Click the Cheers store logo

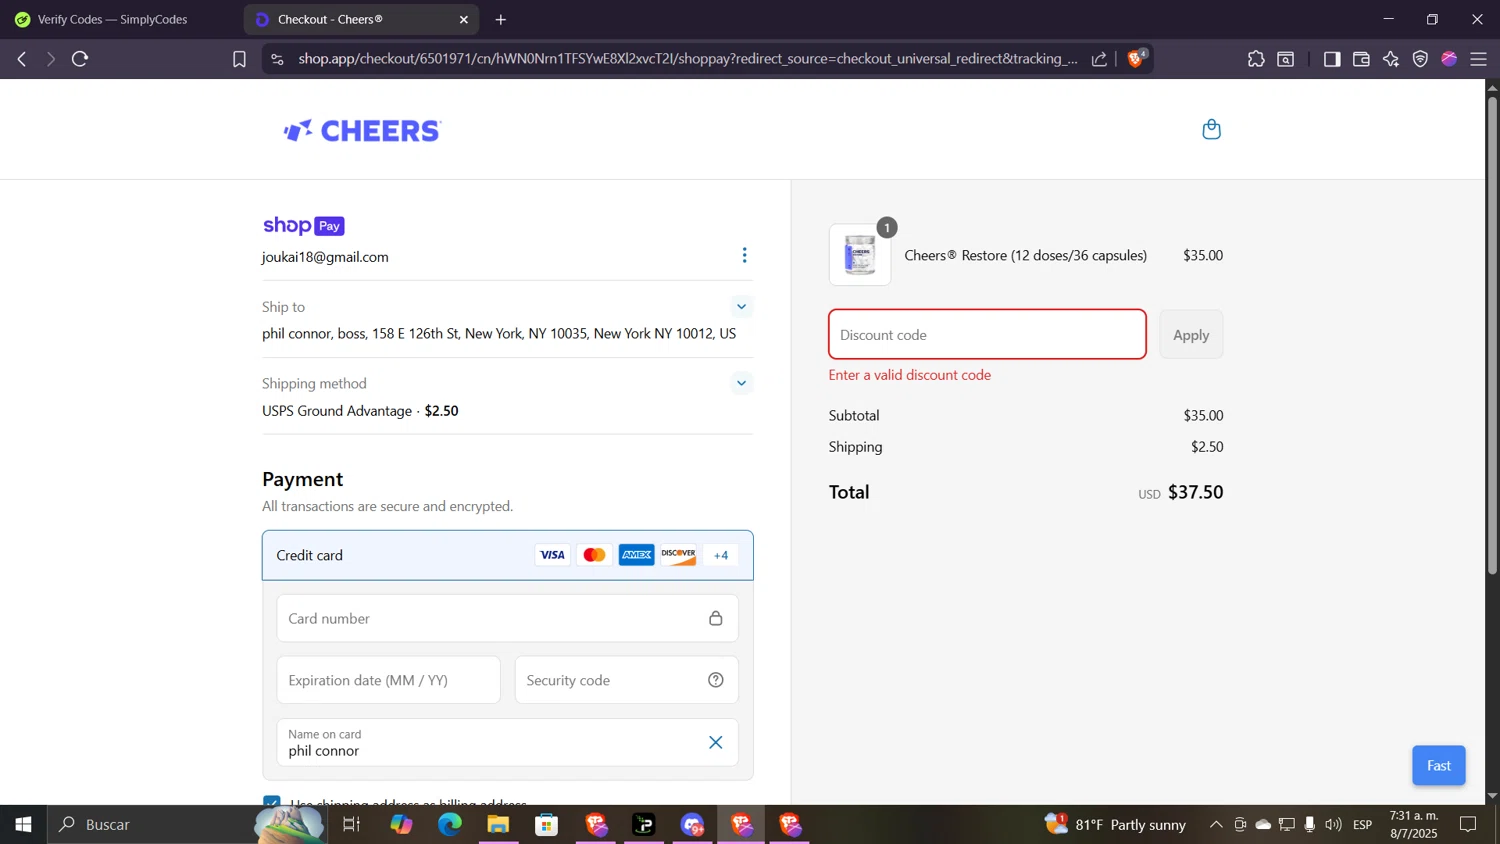point(362,130)
